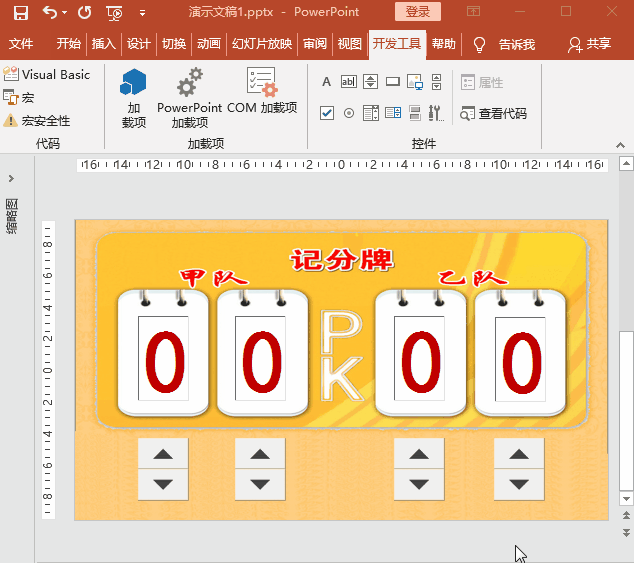Go to previous slide double-arrow

click(626, 515)
